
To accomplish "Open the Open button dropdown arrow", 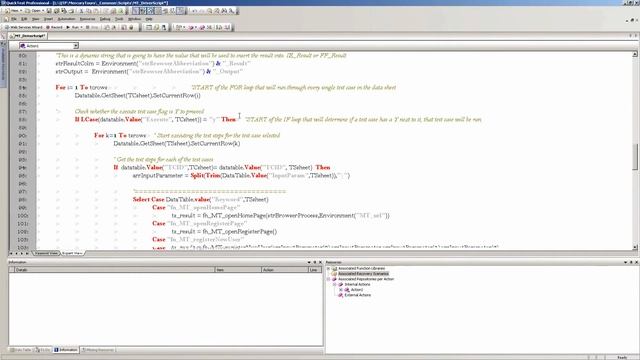I will (x=43, y=11).
